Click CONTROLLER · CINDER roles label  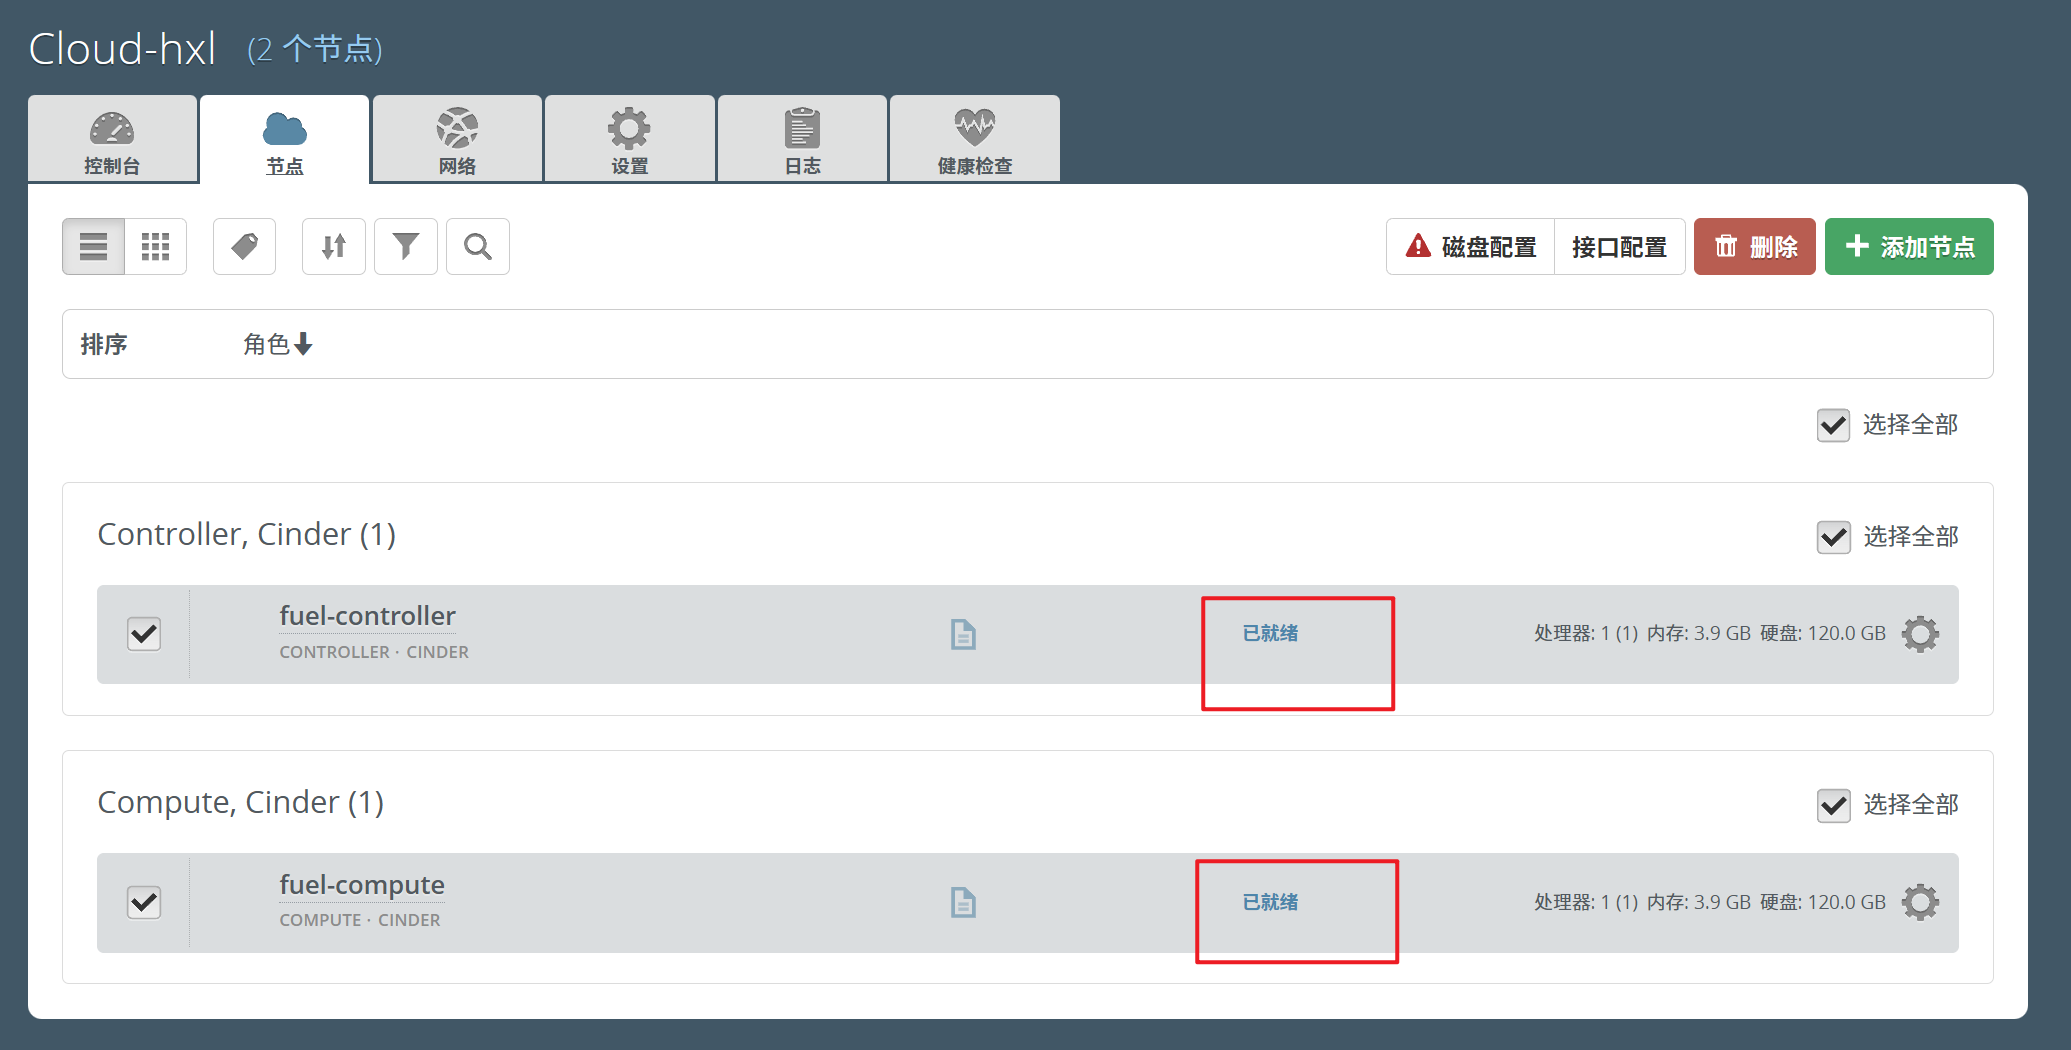[x=374, y=652]
